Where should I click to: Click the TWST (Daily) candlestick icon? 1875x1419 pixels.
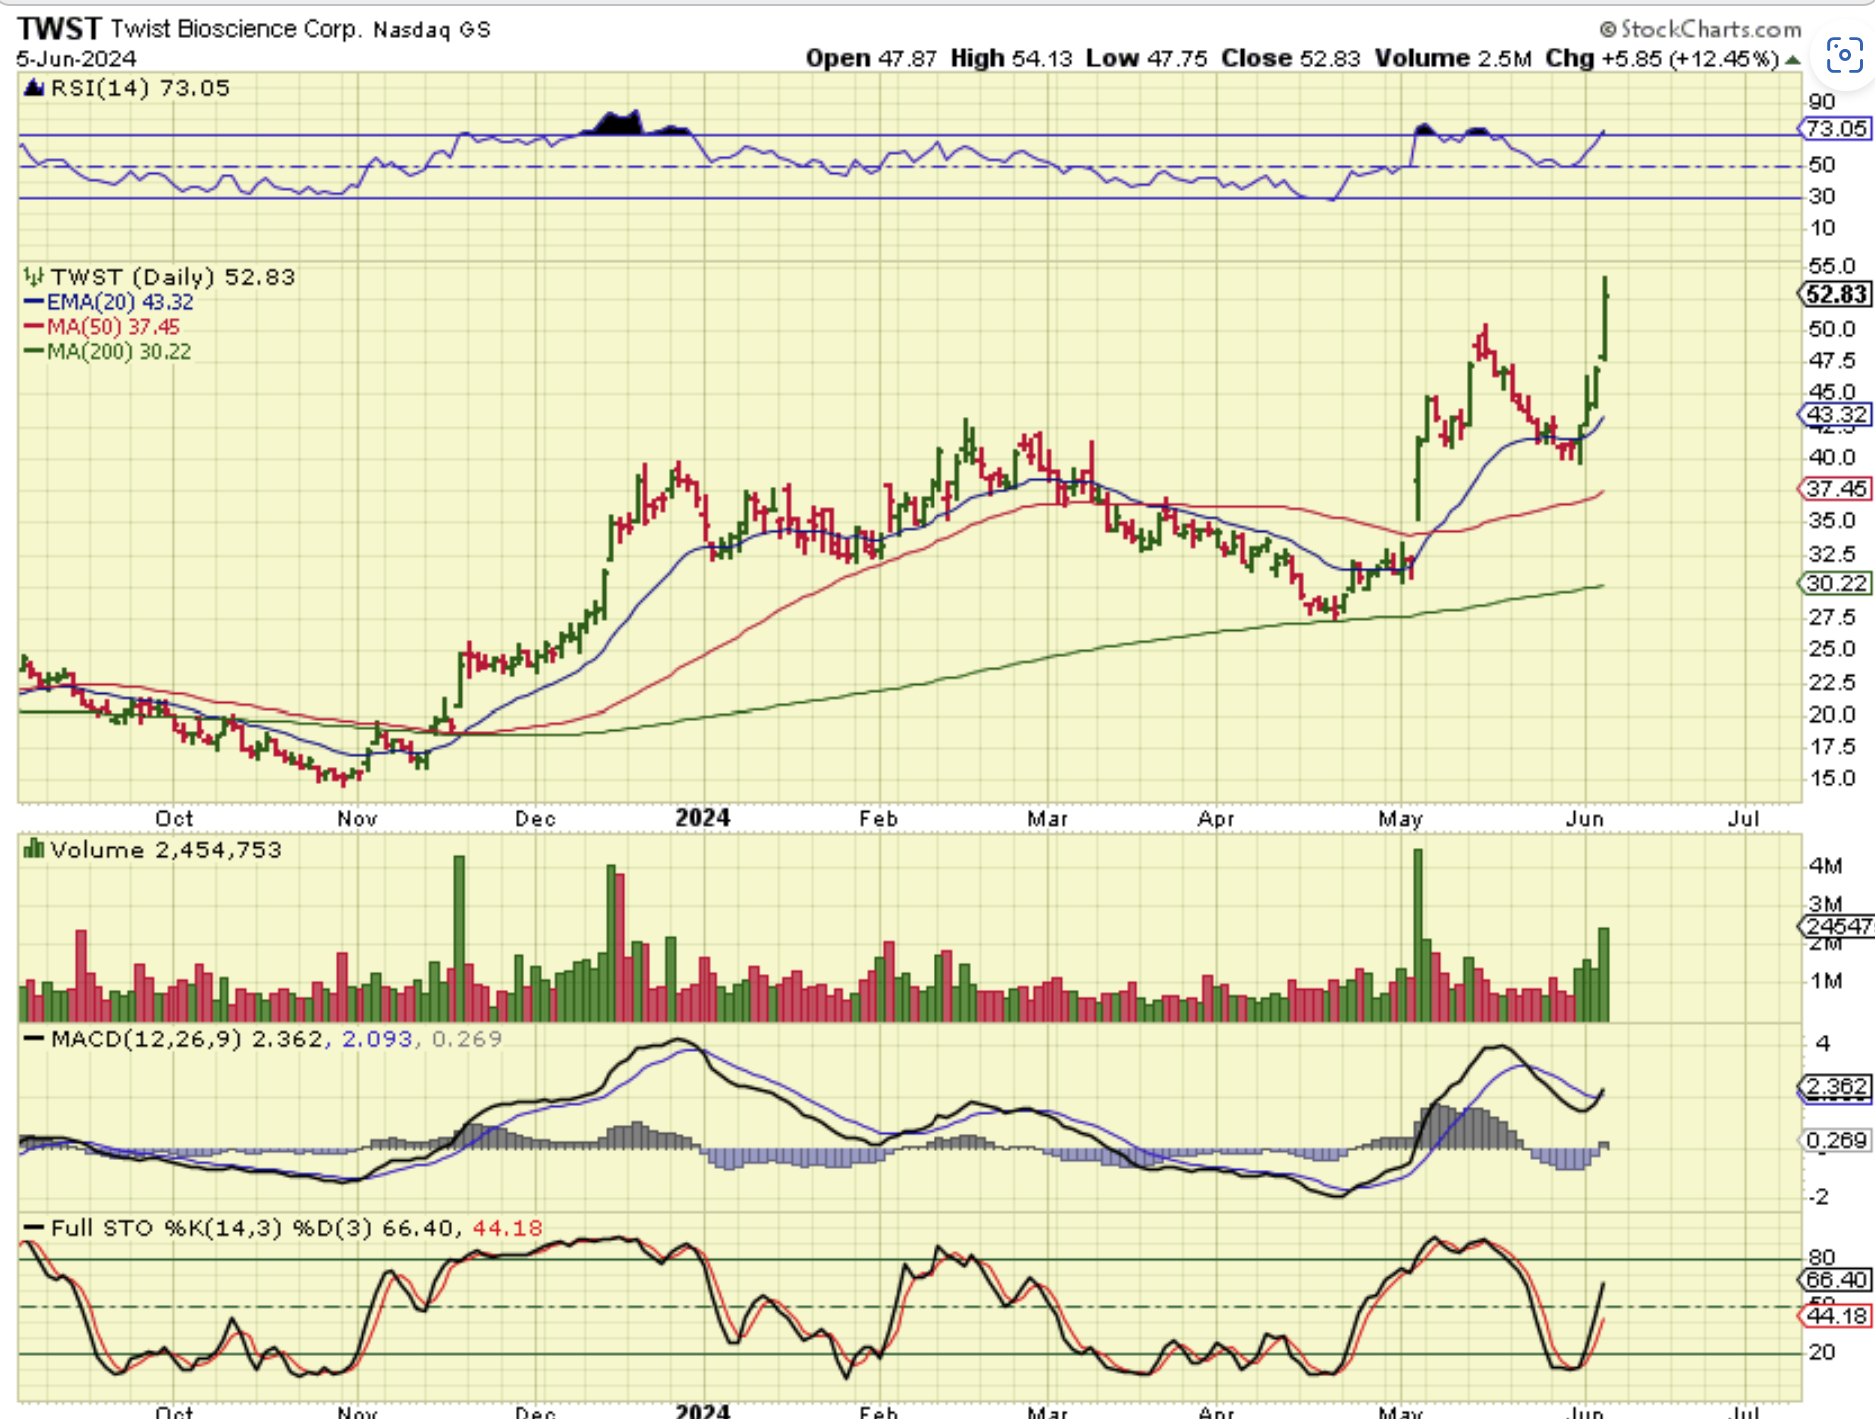pos(34,277)
